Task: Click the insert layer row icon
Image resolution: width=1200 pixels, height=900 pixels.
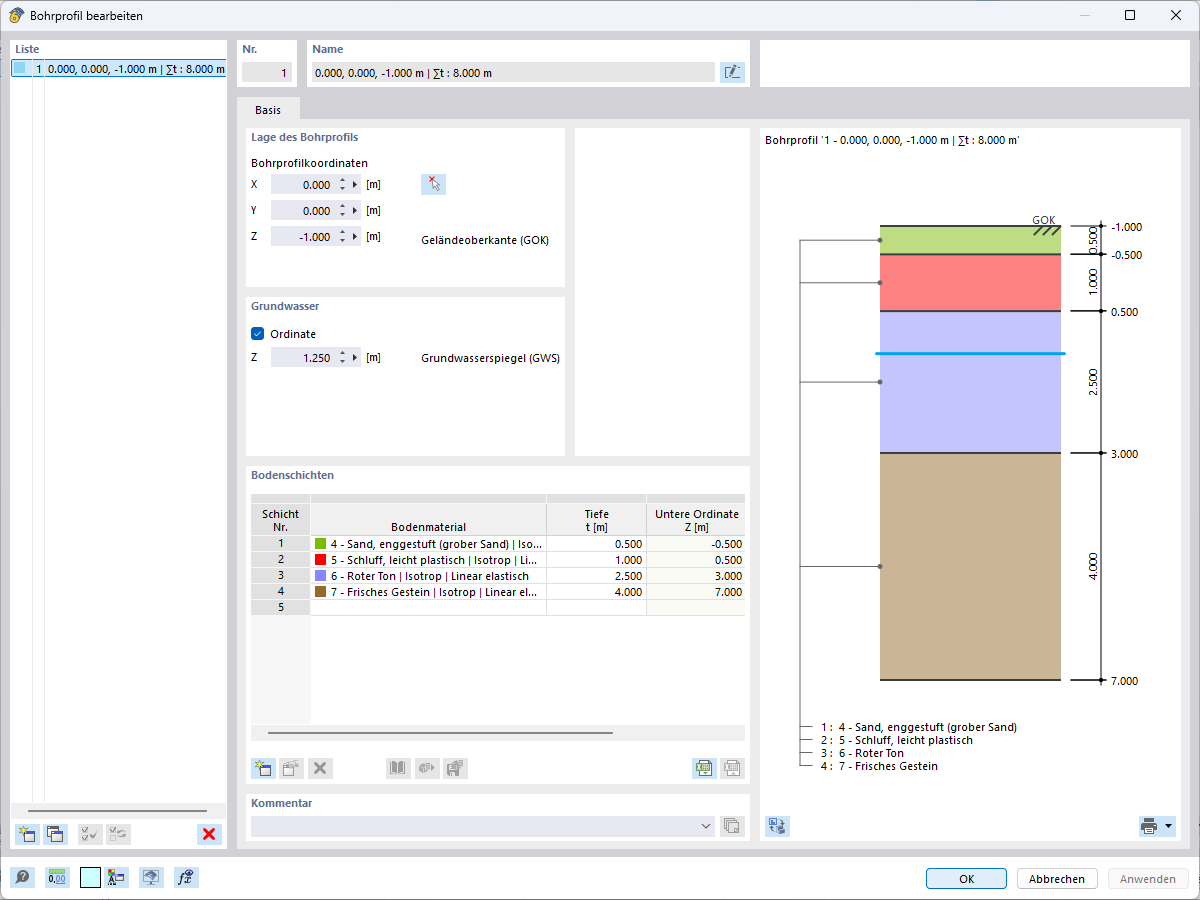Action: pyautogui.click(x=292, y=768)
